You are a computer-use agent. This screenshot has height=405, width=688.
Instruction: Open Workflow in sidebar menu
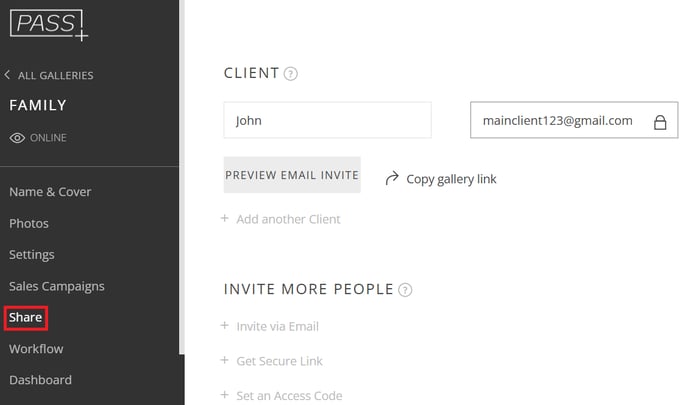click(36, 349)
